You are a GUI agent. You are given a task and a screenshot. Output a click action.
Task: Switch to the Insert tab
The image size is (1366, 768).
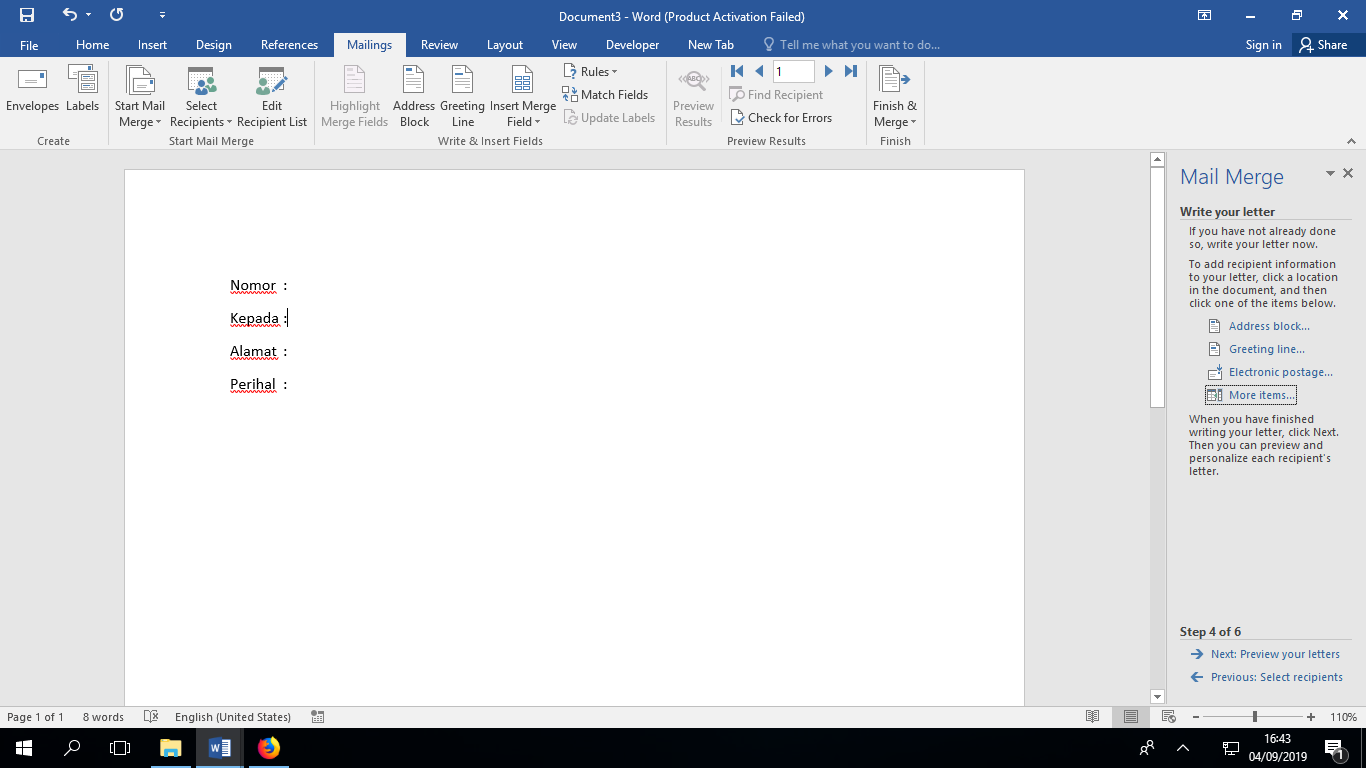[x=152, y=45]
